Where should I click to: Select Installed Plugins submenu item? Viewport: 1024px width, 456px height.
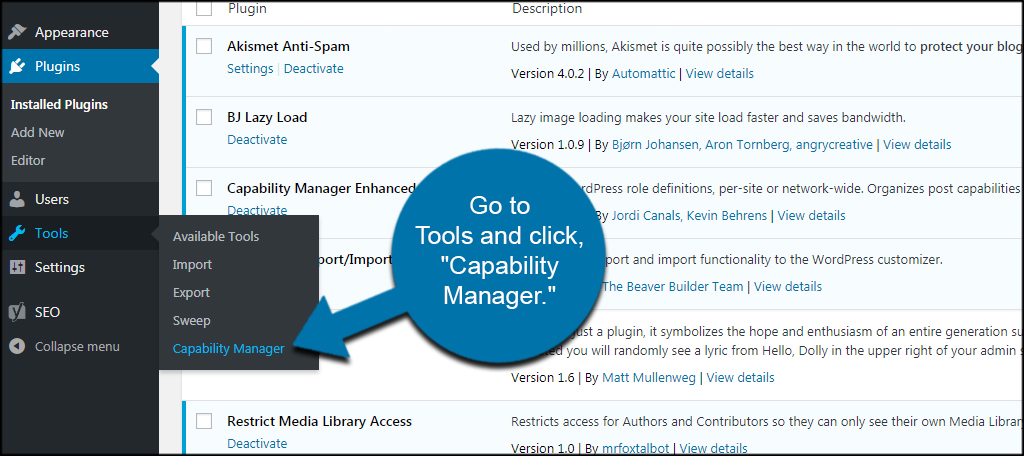(59, 105)
